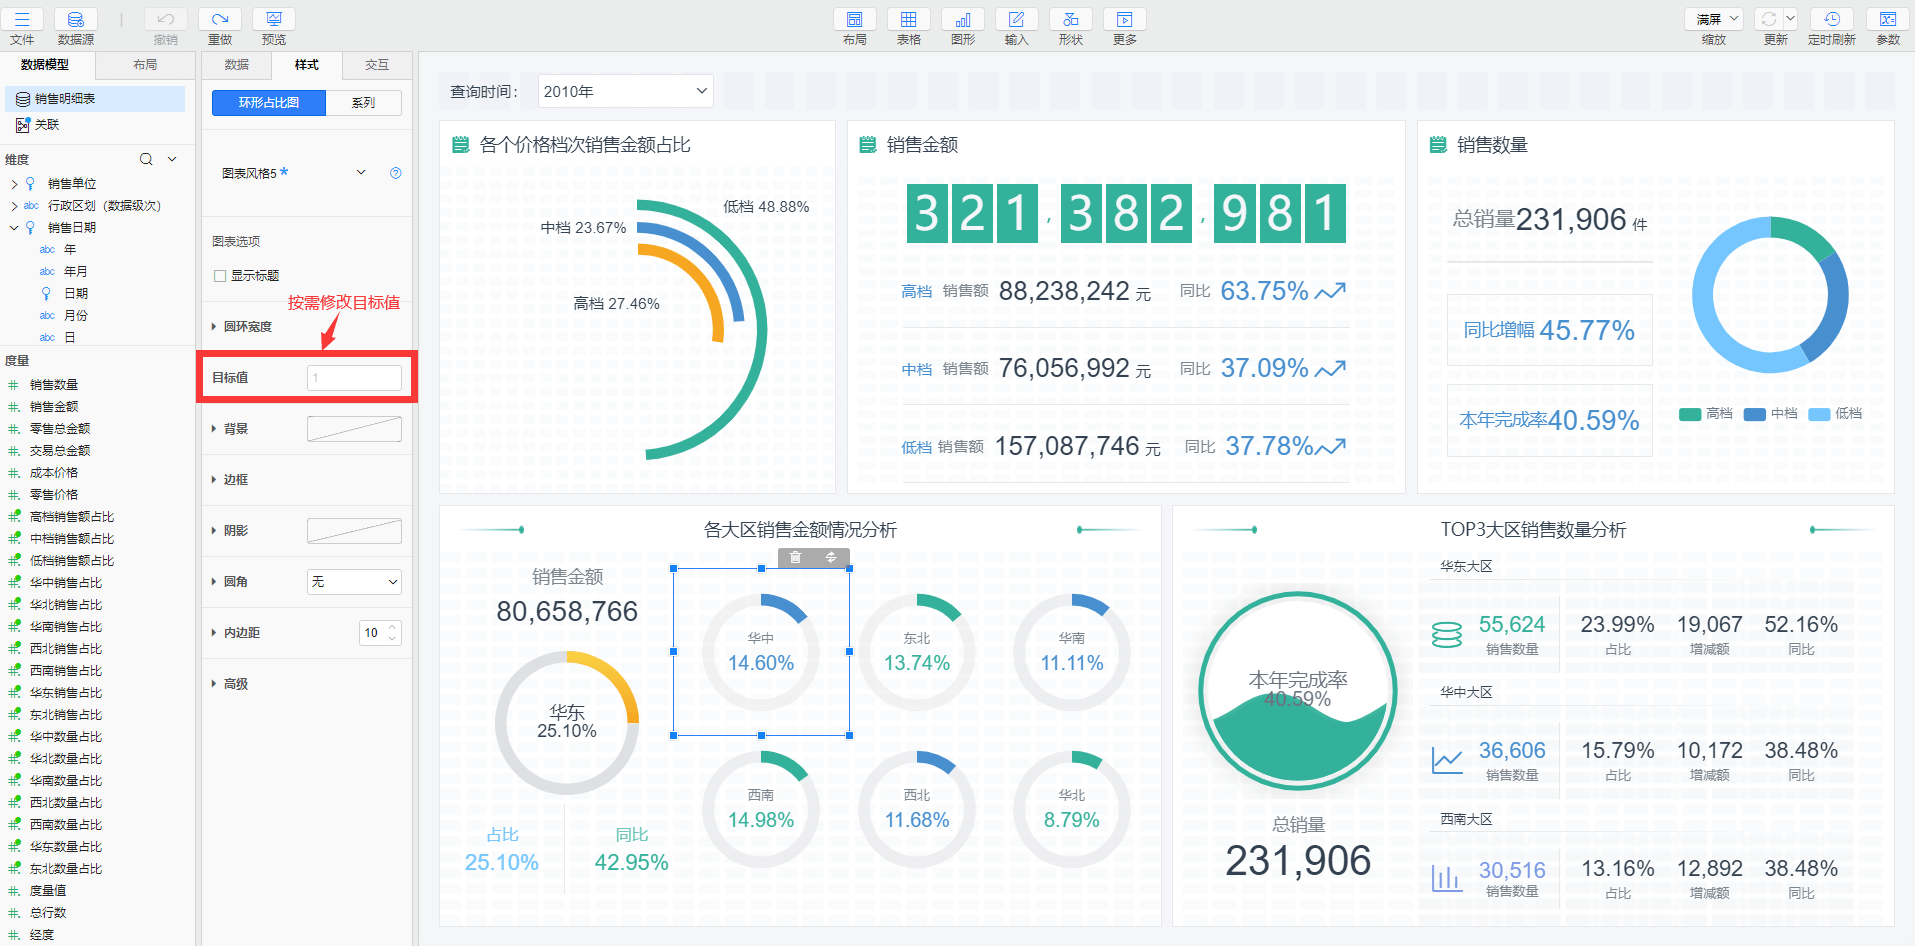The height and width of the screenshot is (946, 1915).
Task: Click the move icon on 华中 chart toolbar
Action: click(x=831, y=558)
